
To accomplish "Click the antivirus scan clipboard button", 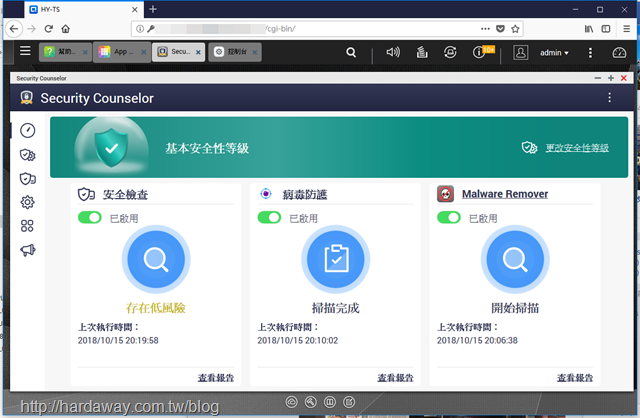I will (336, 259).
